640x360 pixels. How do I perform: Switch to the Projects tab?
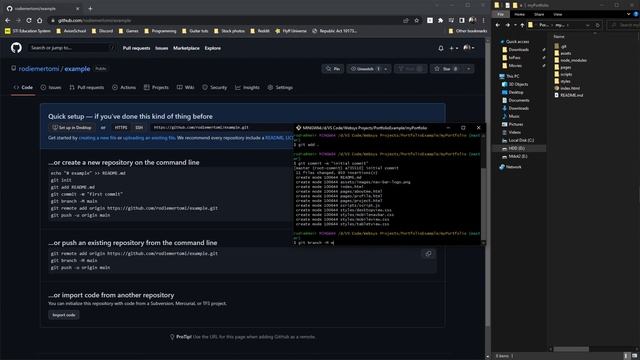click(x=156, y=87)
